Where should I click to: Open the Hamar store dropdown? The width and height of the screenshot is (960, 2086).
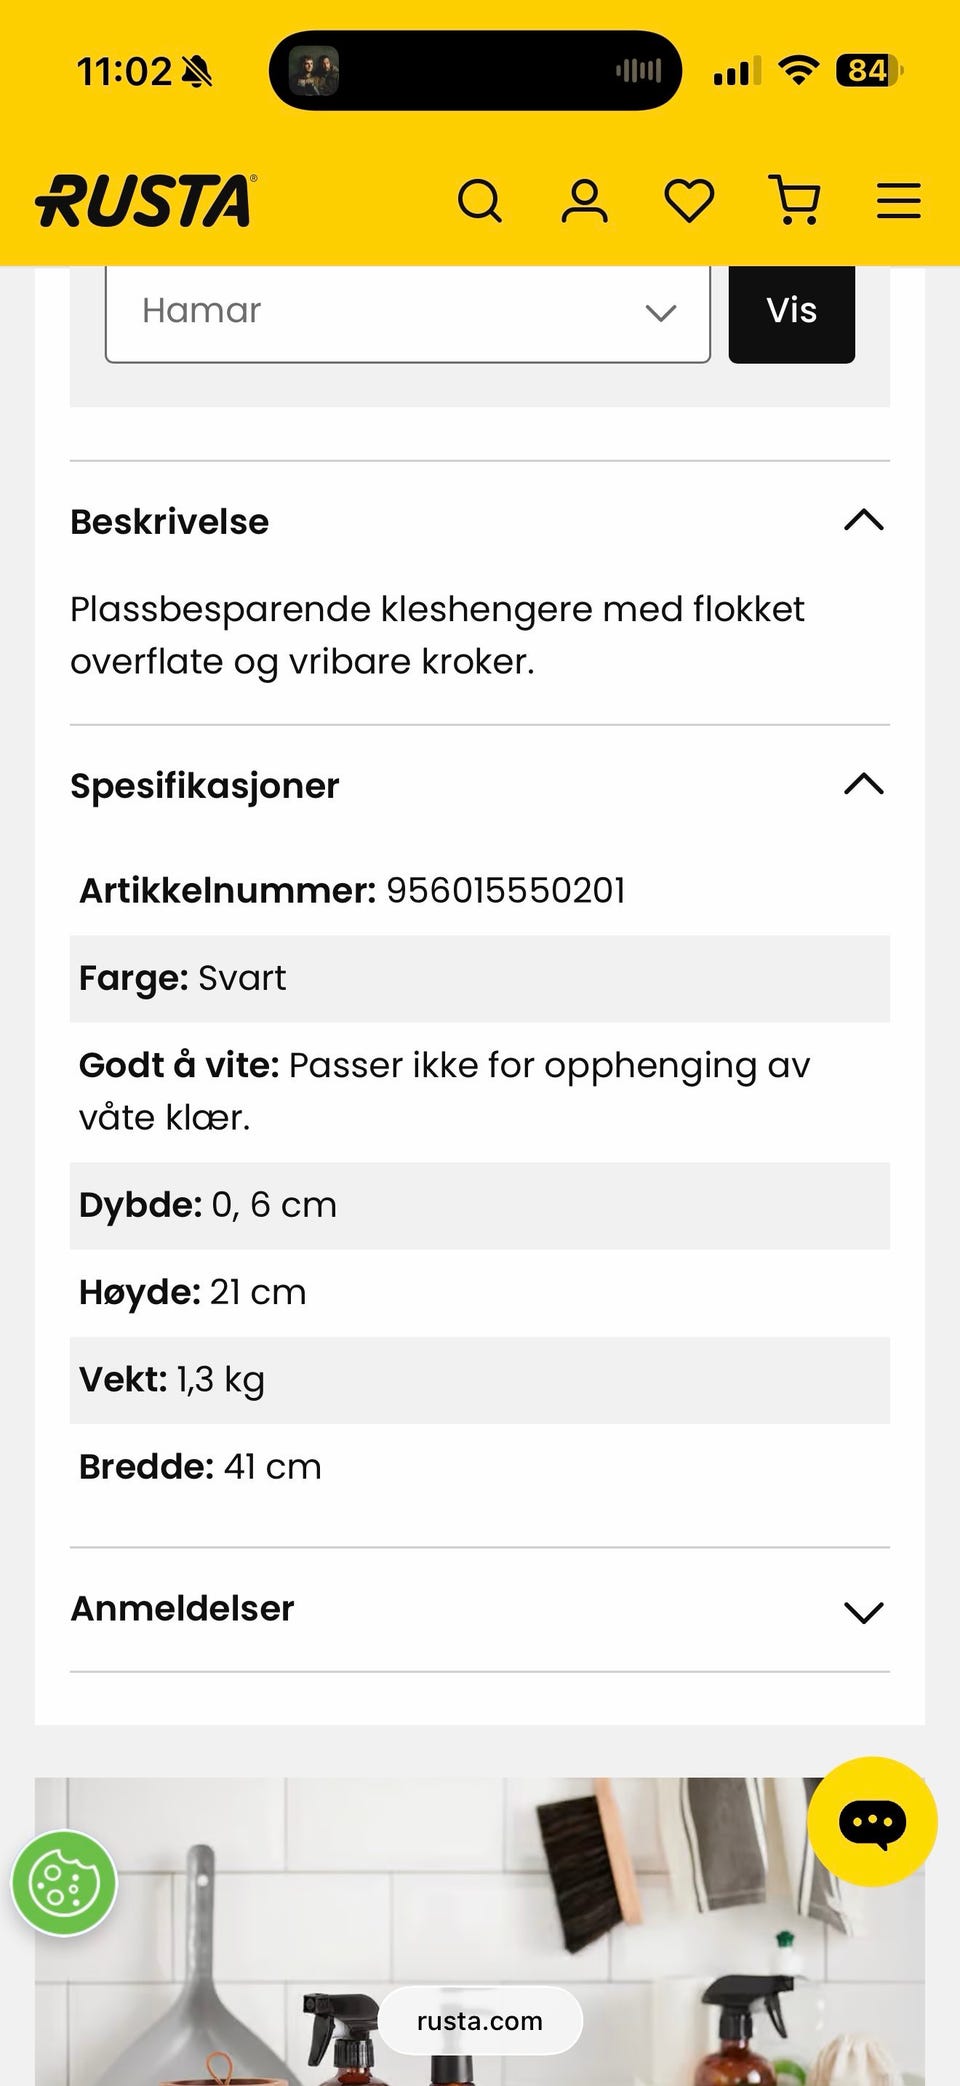[x=407, y=311]
